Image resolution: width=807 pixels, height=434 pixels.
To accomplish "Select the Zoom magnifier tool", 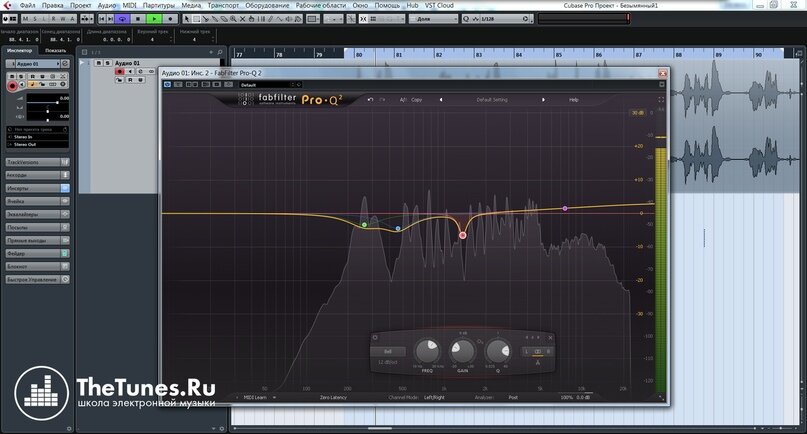I will tap(233, 19).
